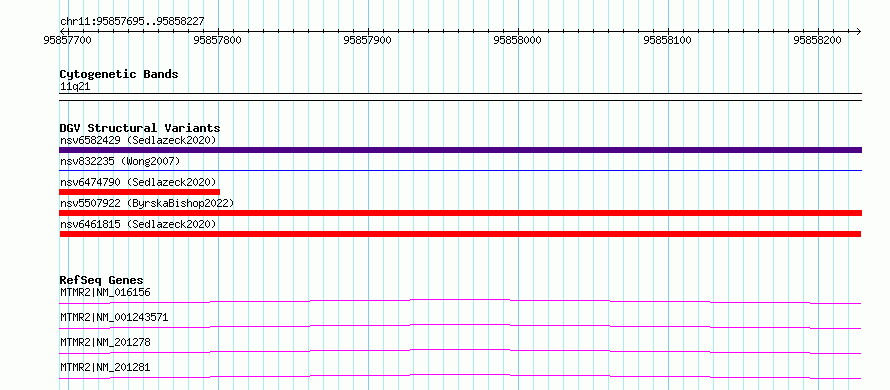
Task: Select the 95857700 ruler tick label
Action: (67, 40)
